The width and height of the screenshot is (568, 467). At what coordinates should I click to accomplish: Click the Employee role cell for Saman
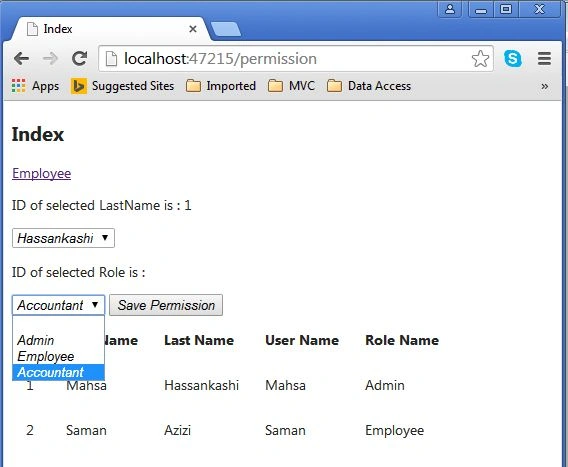tap(394, 430)
